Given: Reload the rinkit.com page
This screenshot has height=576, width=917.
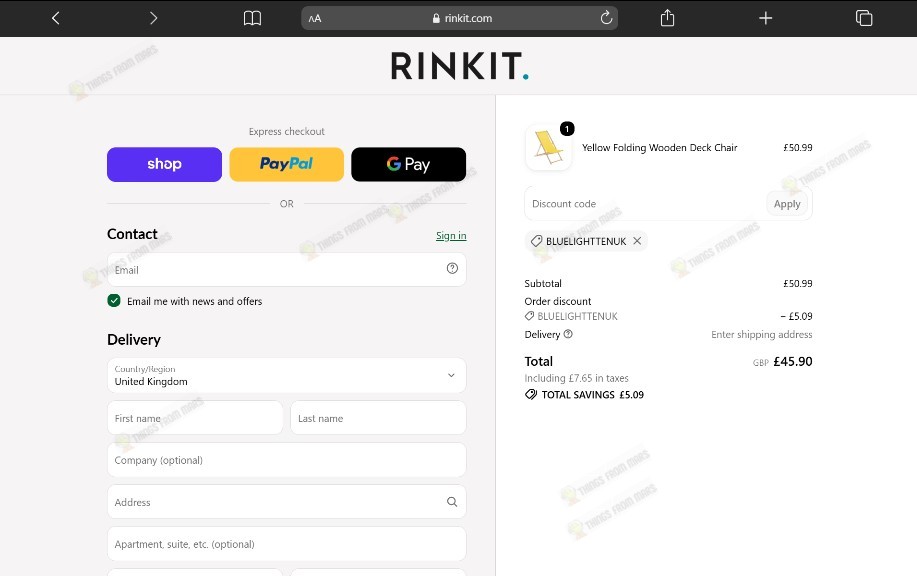Looking at the screenshot, I should [x=606, y=18].
